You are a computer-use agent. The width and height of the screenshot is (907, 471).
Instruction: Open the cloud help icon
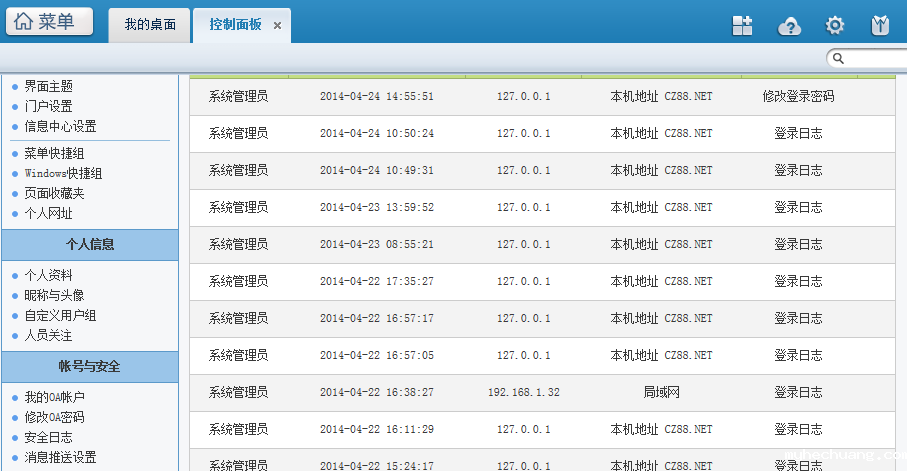coord(790,26)
